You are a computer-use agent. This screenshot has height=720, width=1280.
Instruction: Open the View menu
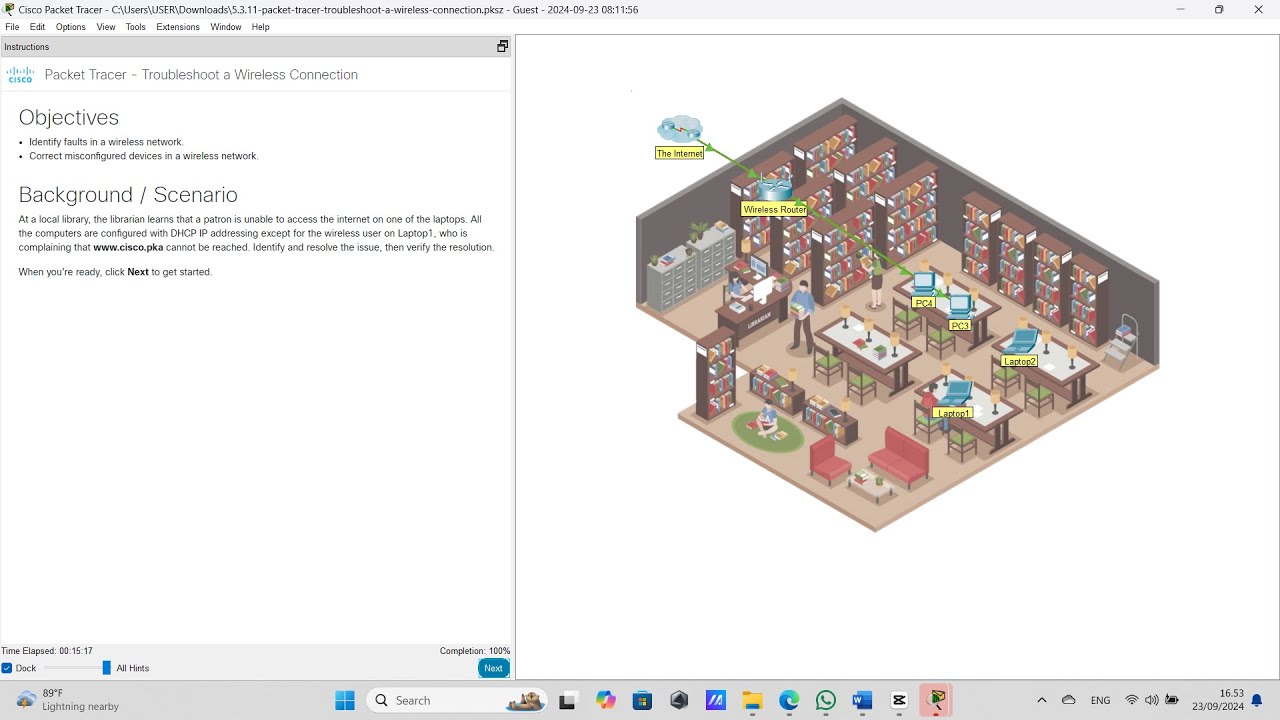(106, 27)
